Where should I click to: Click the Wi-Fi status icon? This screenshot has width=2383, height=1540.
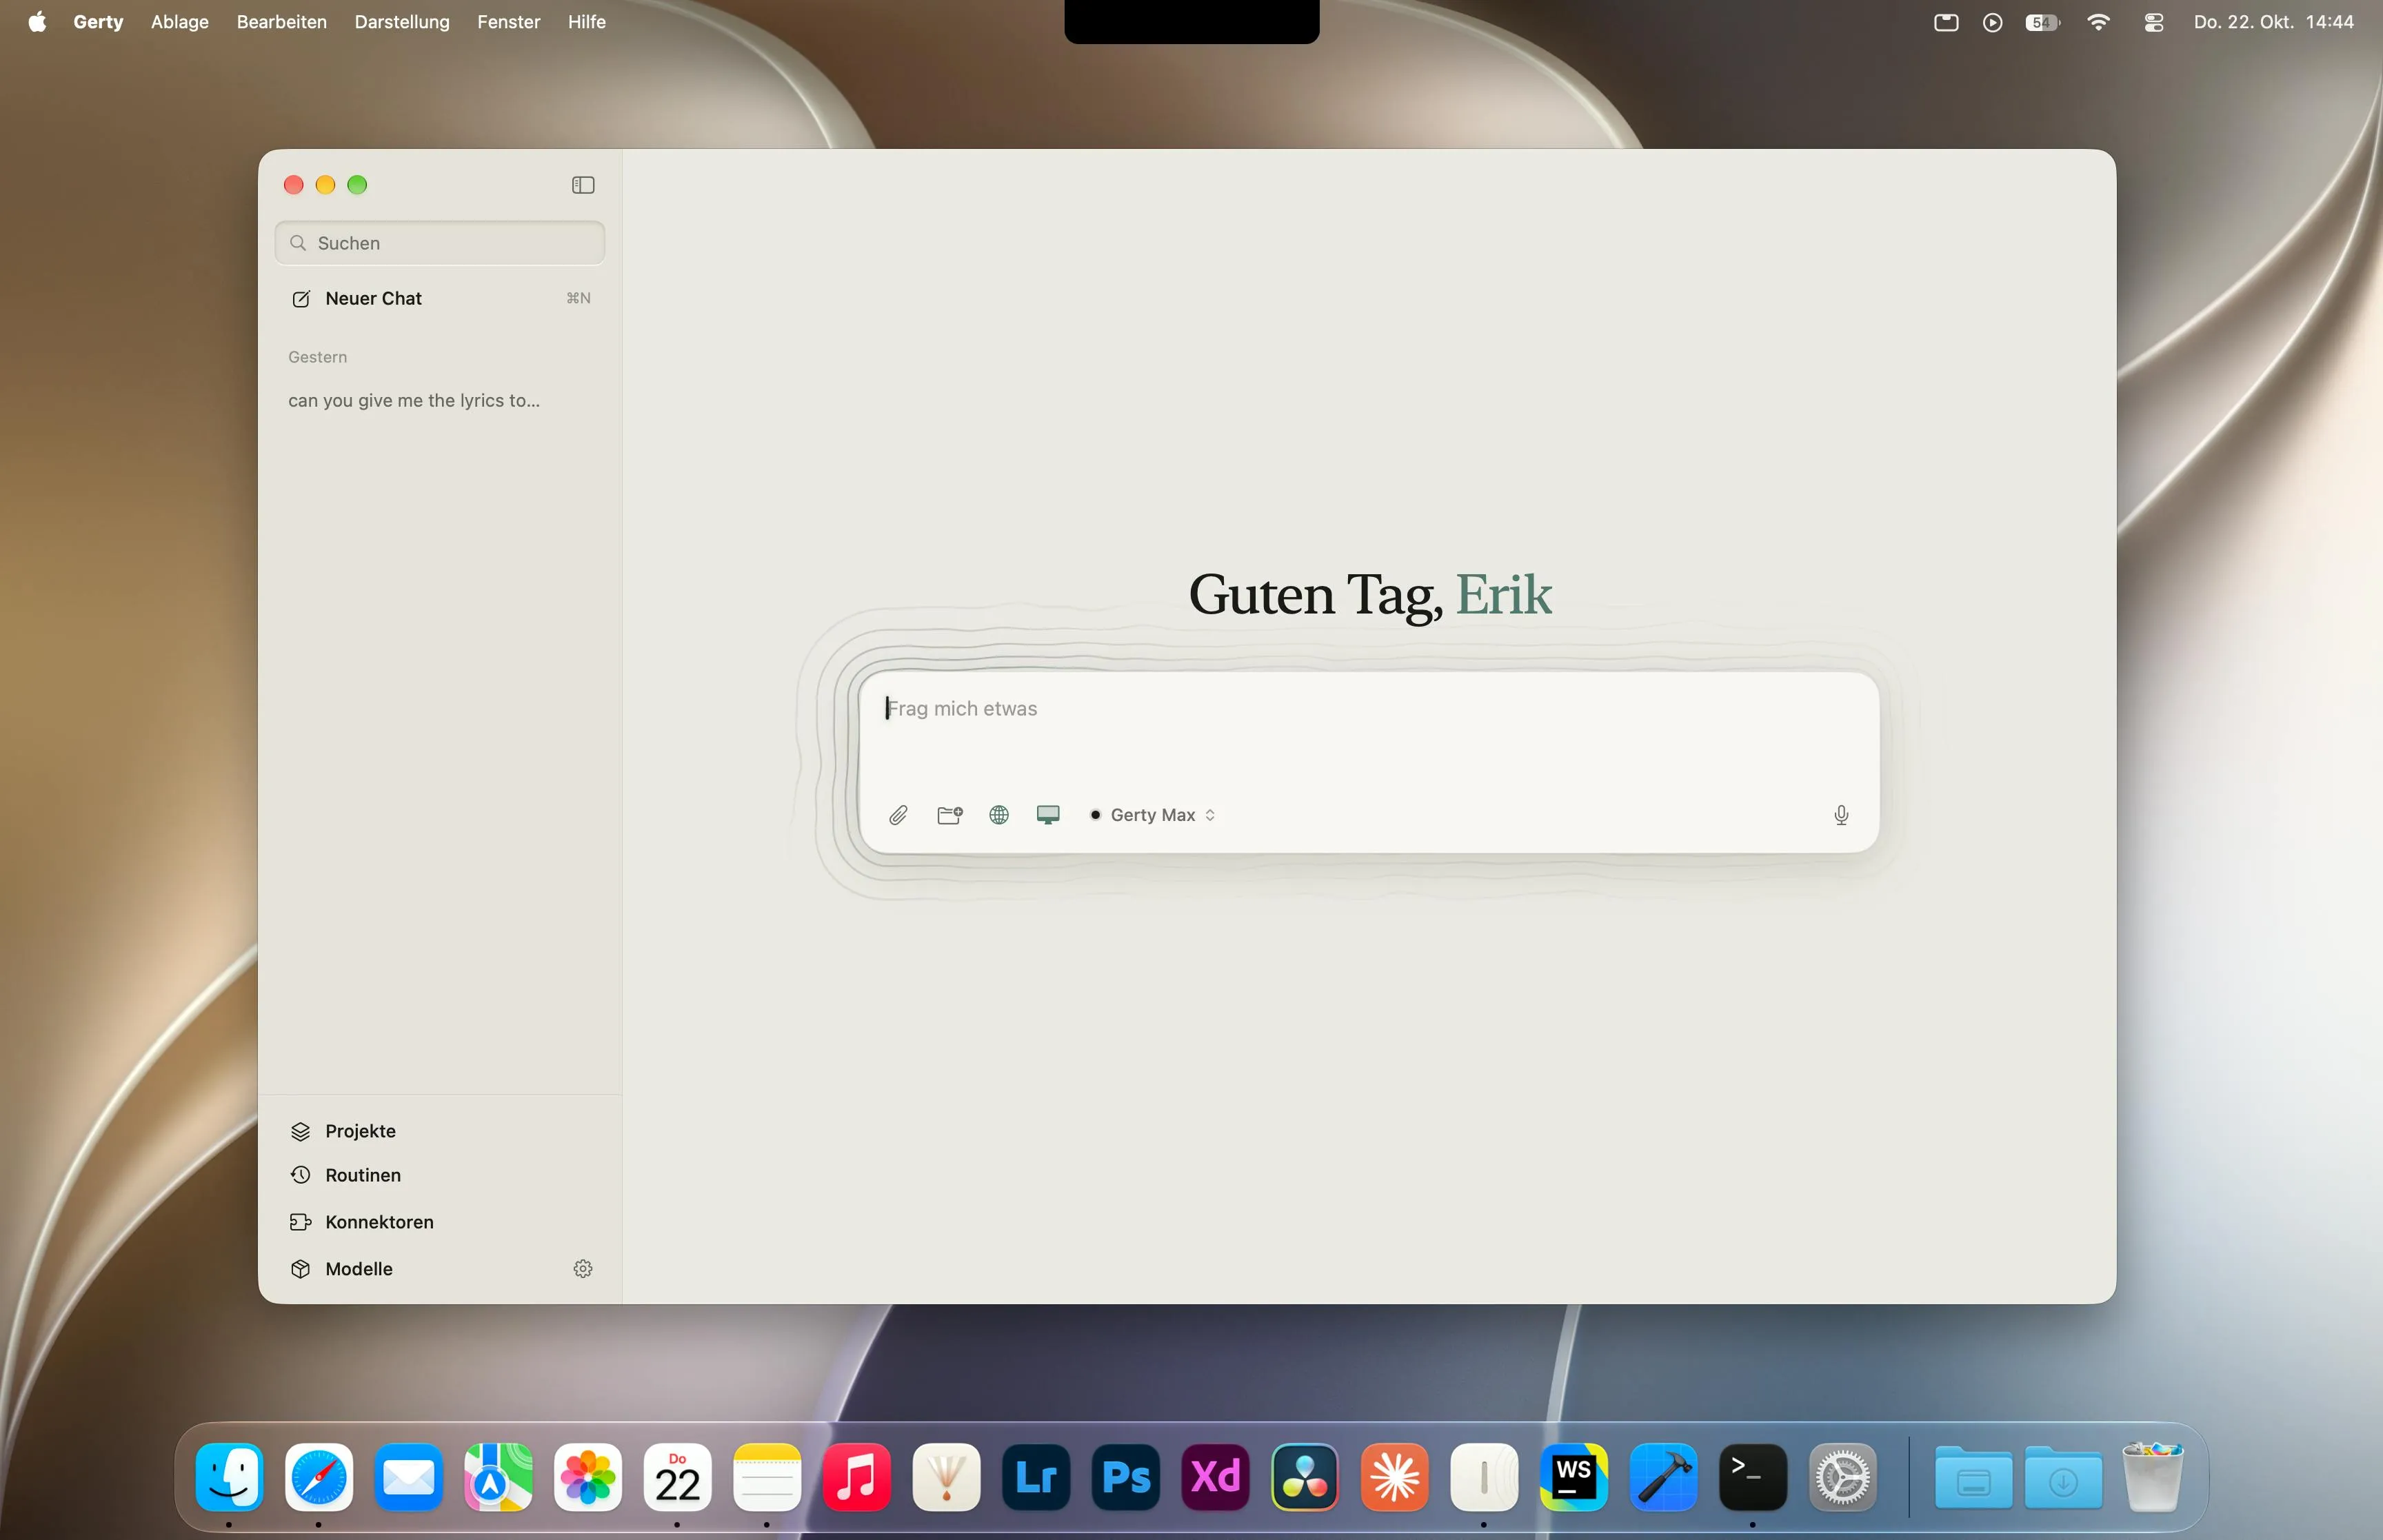click(2098, 22)
